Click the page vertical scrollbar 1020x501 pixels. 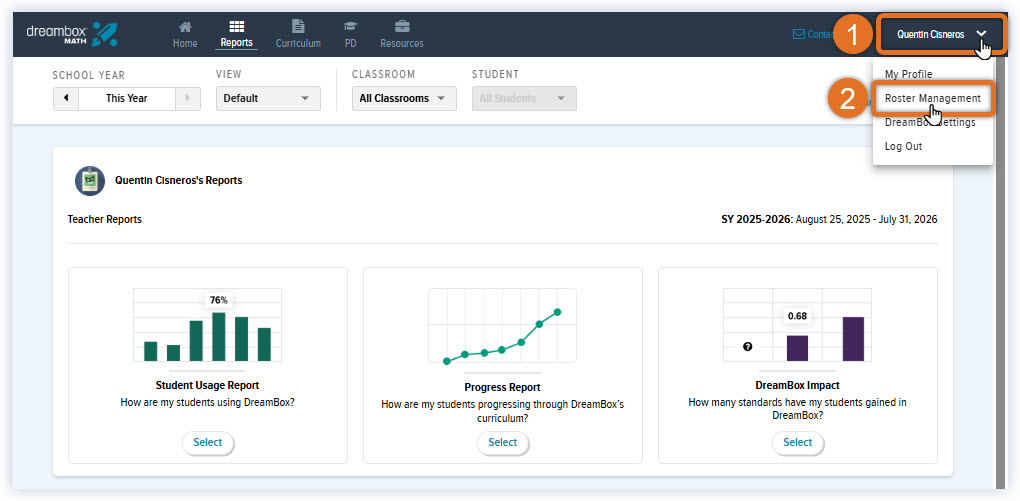(1000, 273)
